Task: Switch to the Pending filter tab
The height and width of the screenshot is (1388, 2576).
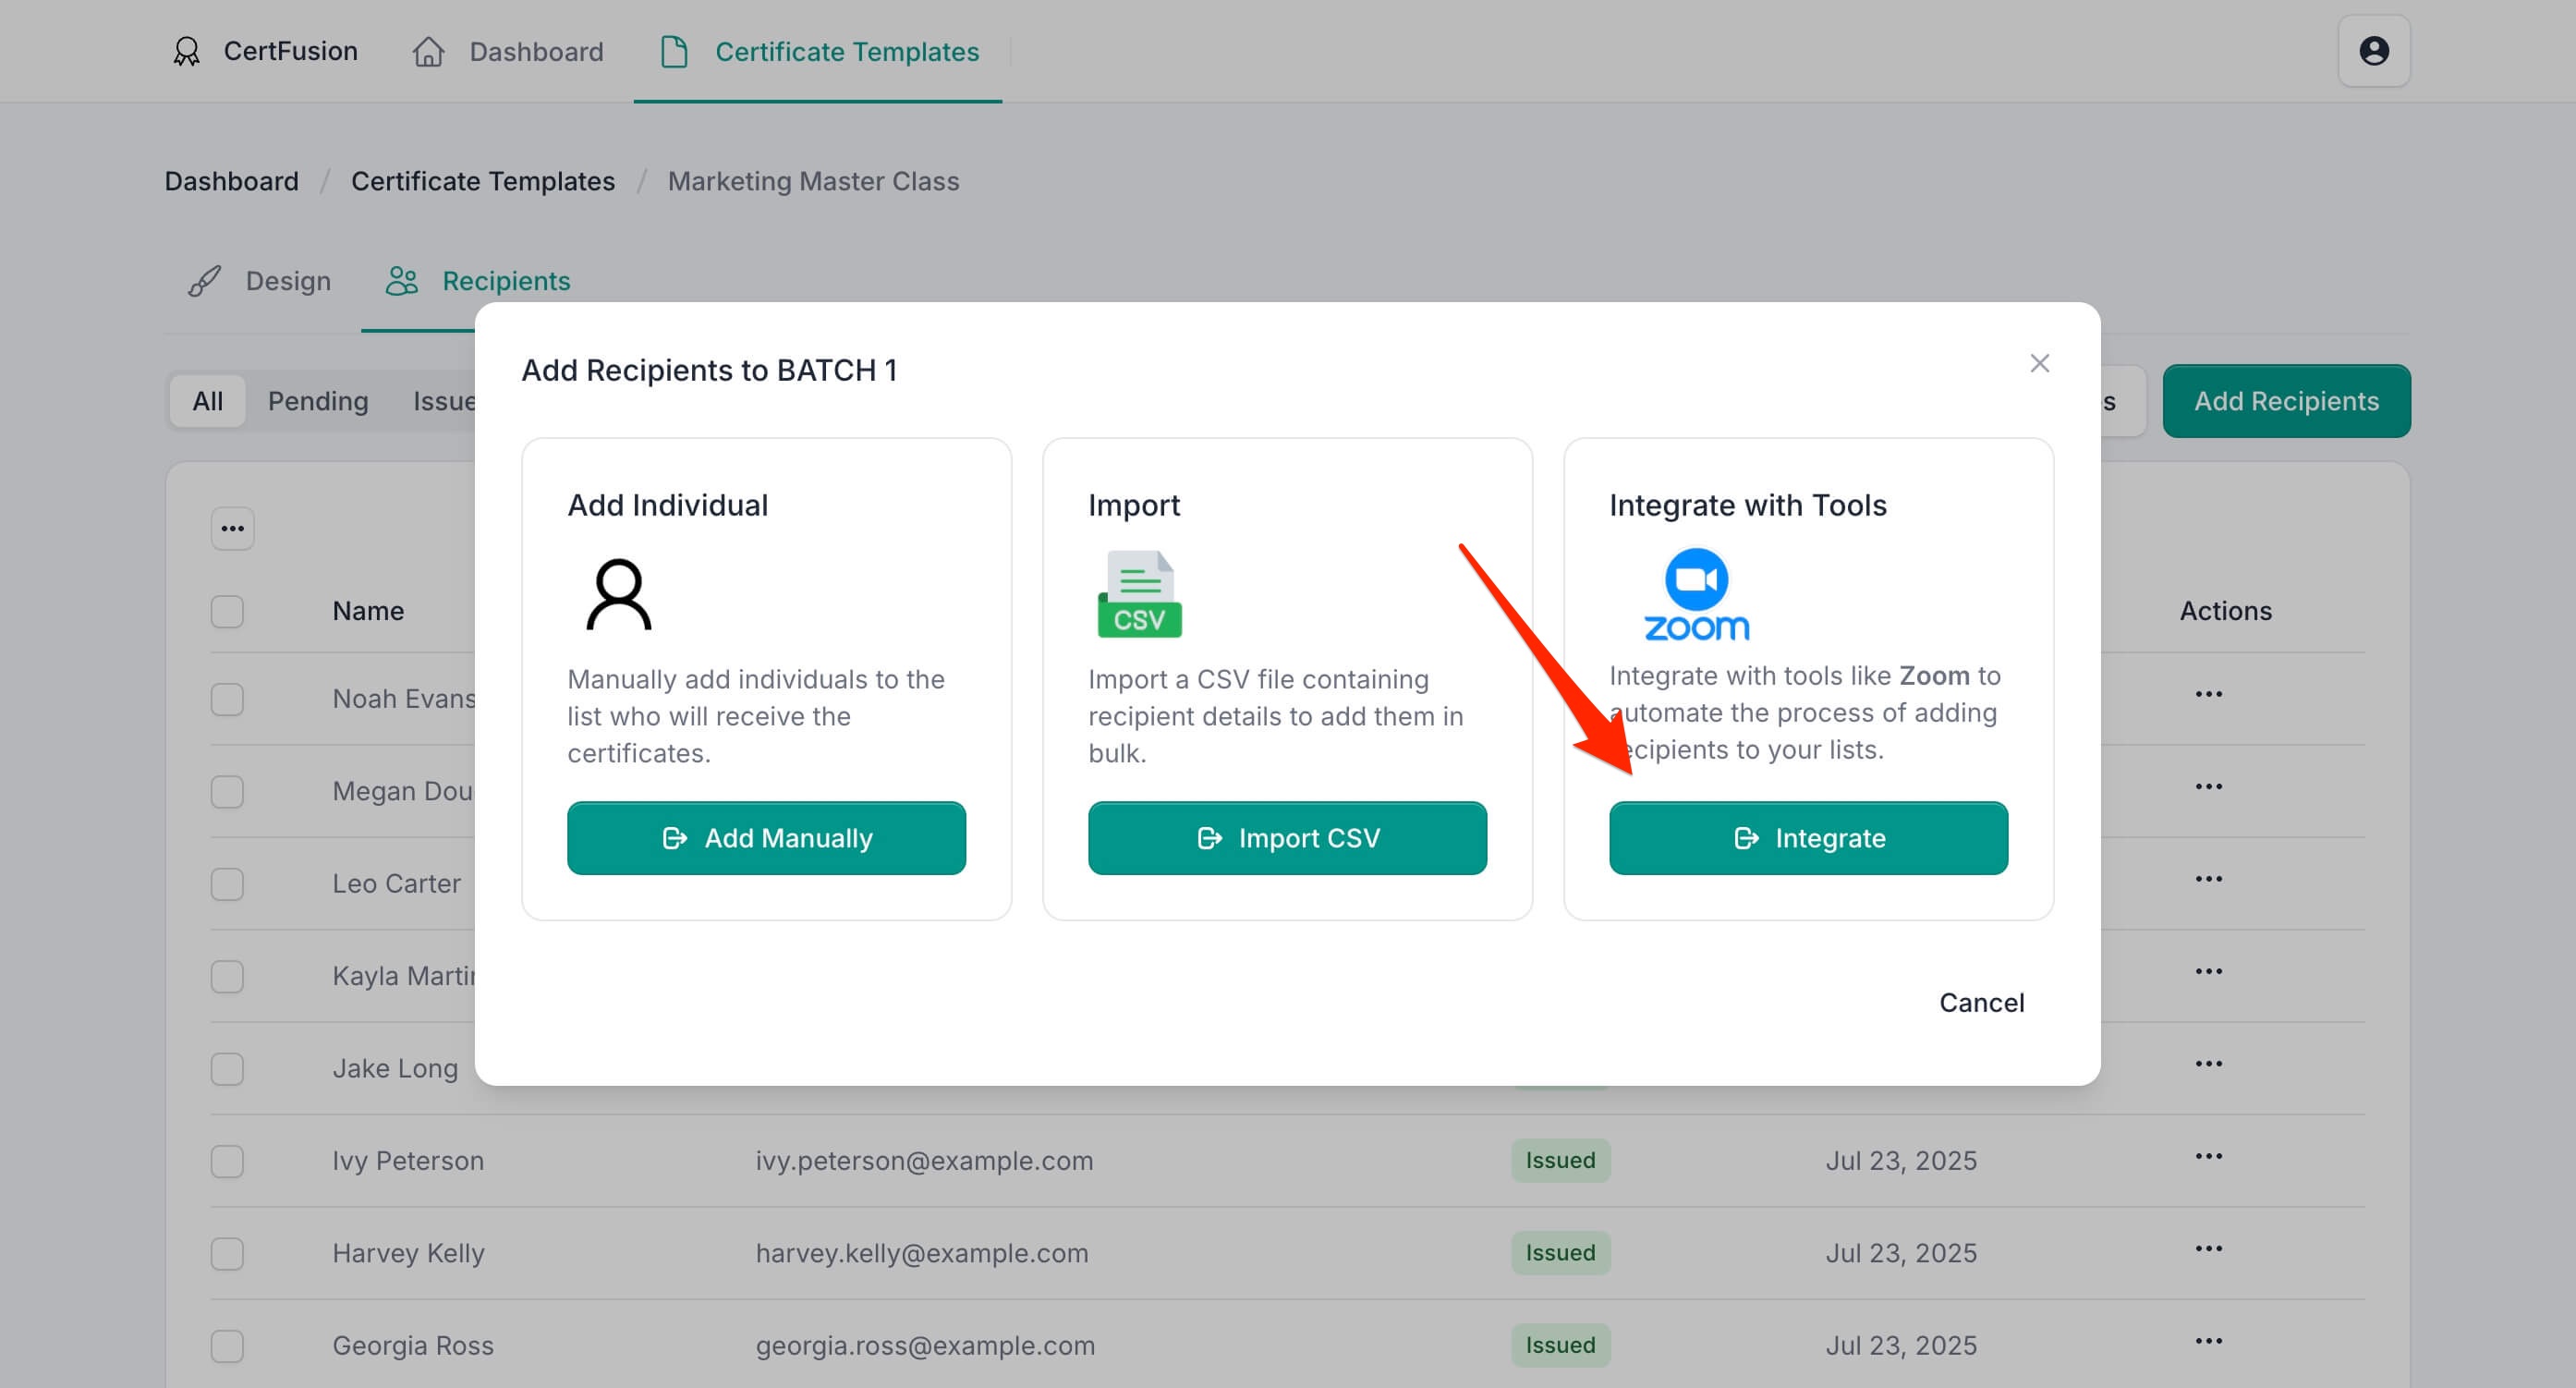Action: coord(317,401)
